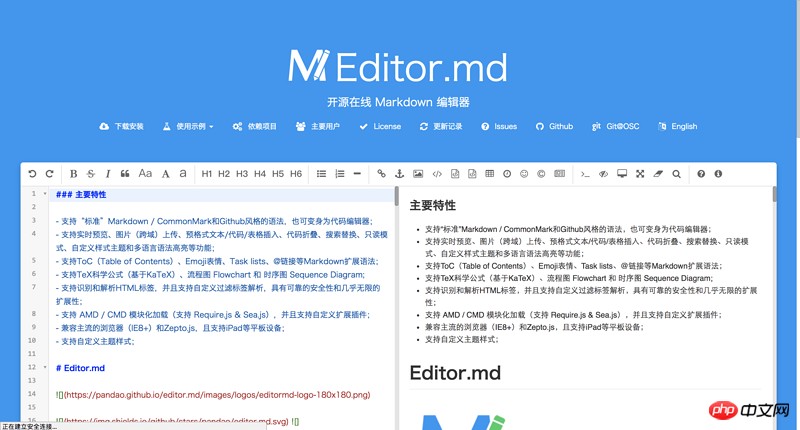This screenshot has height=430, width=800.
Task: Click the '# Editor.md' line in editor
Action: 80,368
